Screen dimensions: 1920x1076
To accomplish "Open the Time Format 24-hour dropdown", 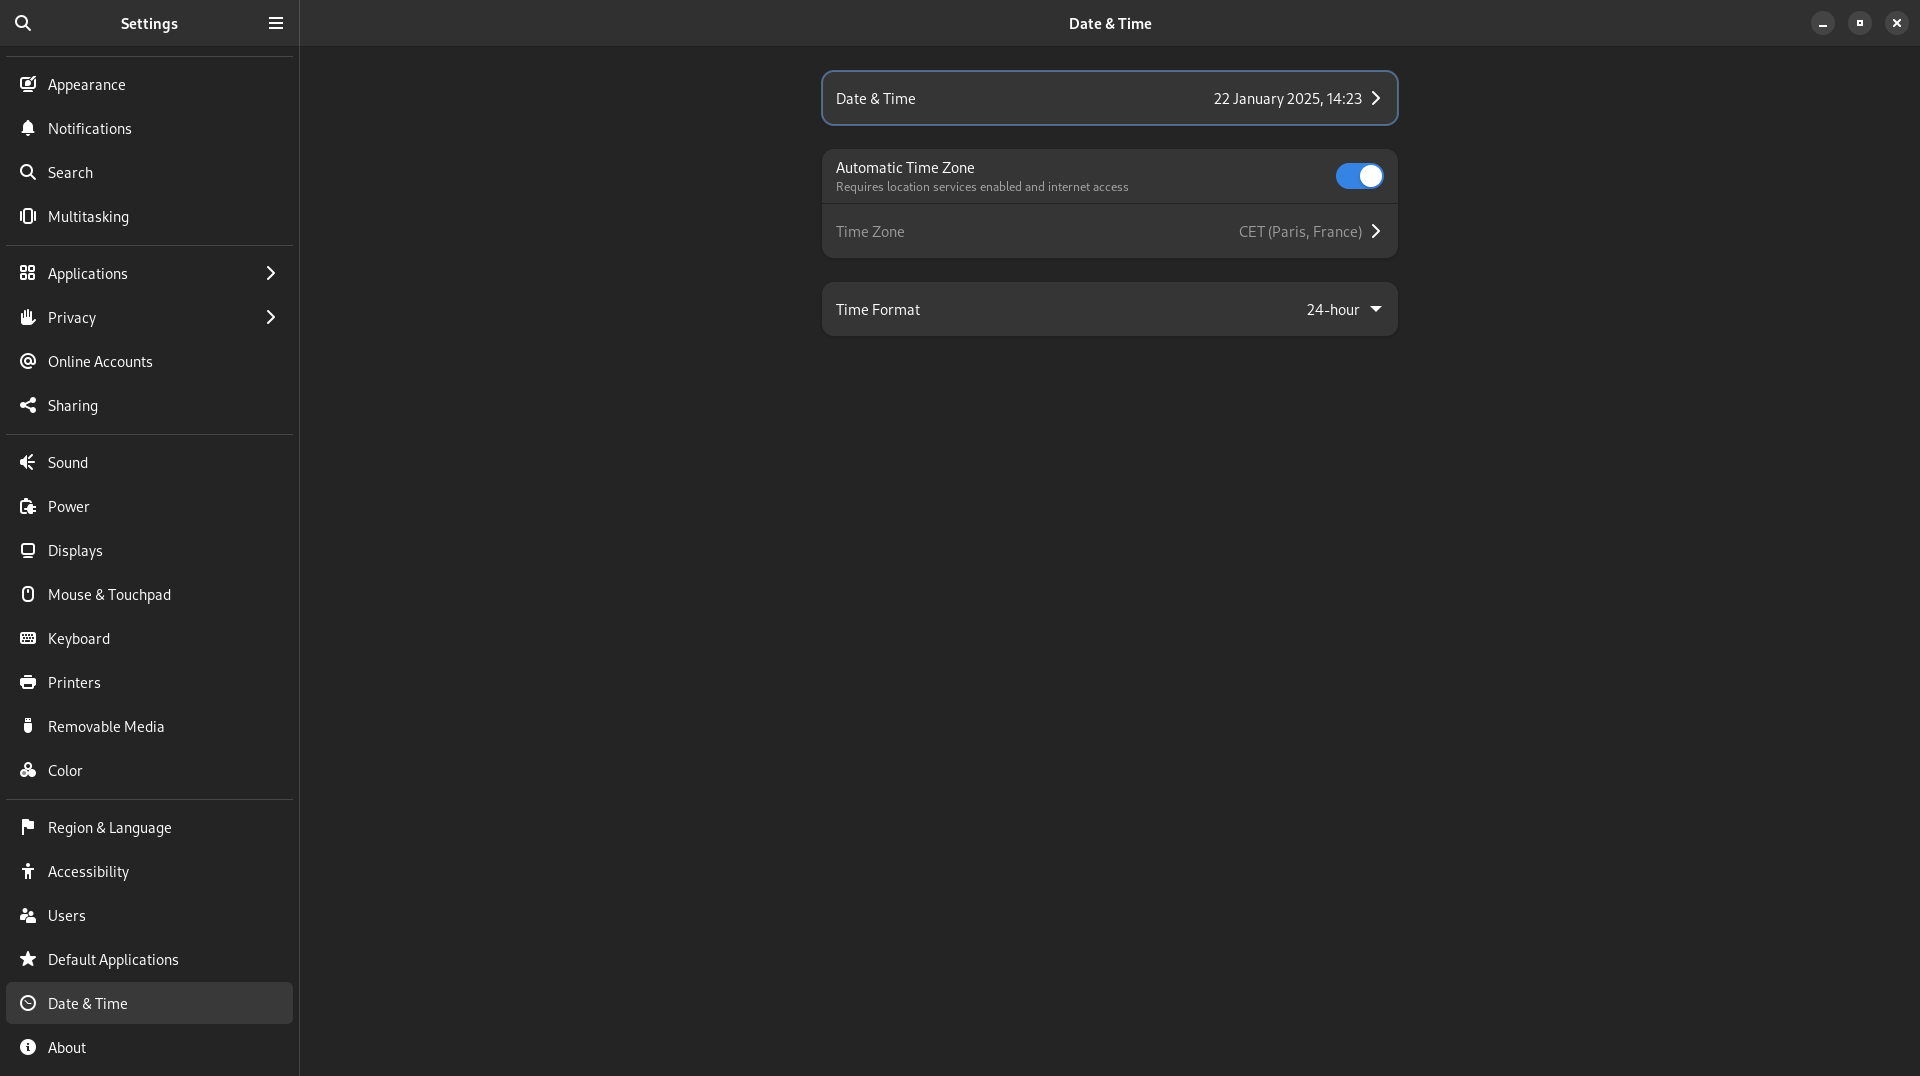I will point(1343,309).
